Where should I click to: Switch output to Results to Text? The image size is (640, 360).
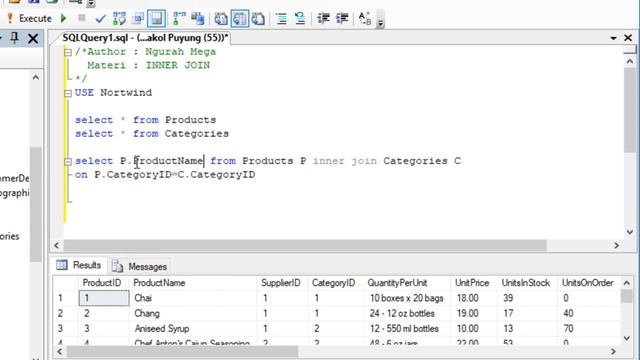tap(221, 19)
